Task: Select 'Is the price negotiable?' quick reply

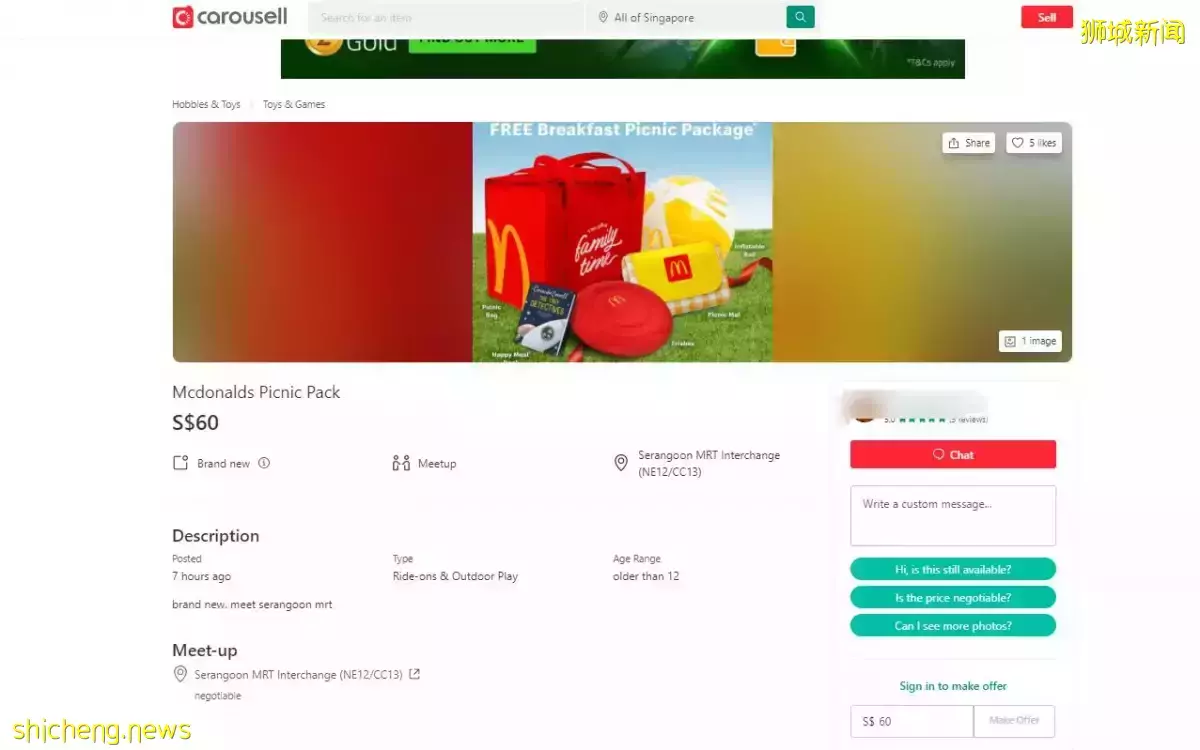Action: point(953,597)
